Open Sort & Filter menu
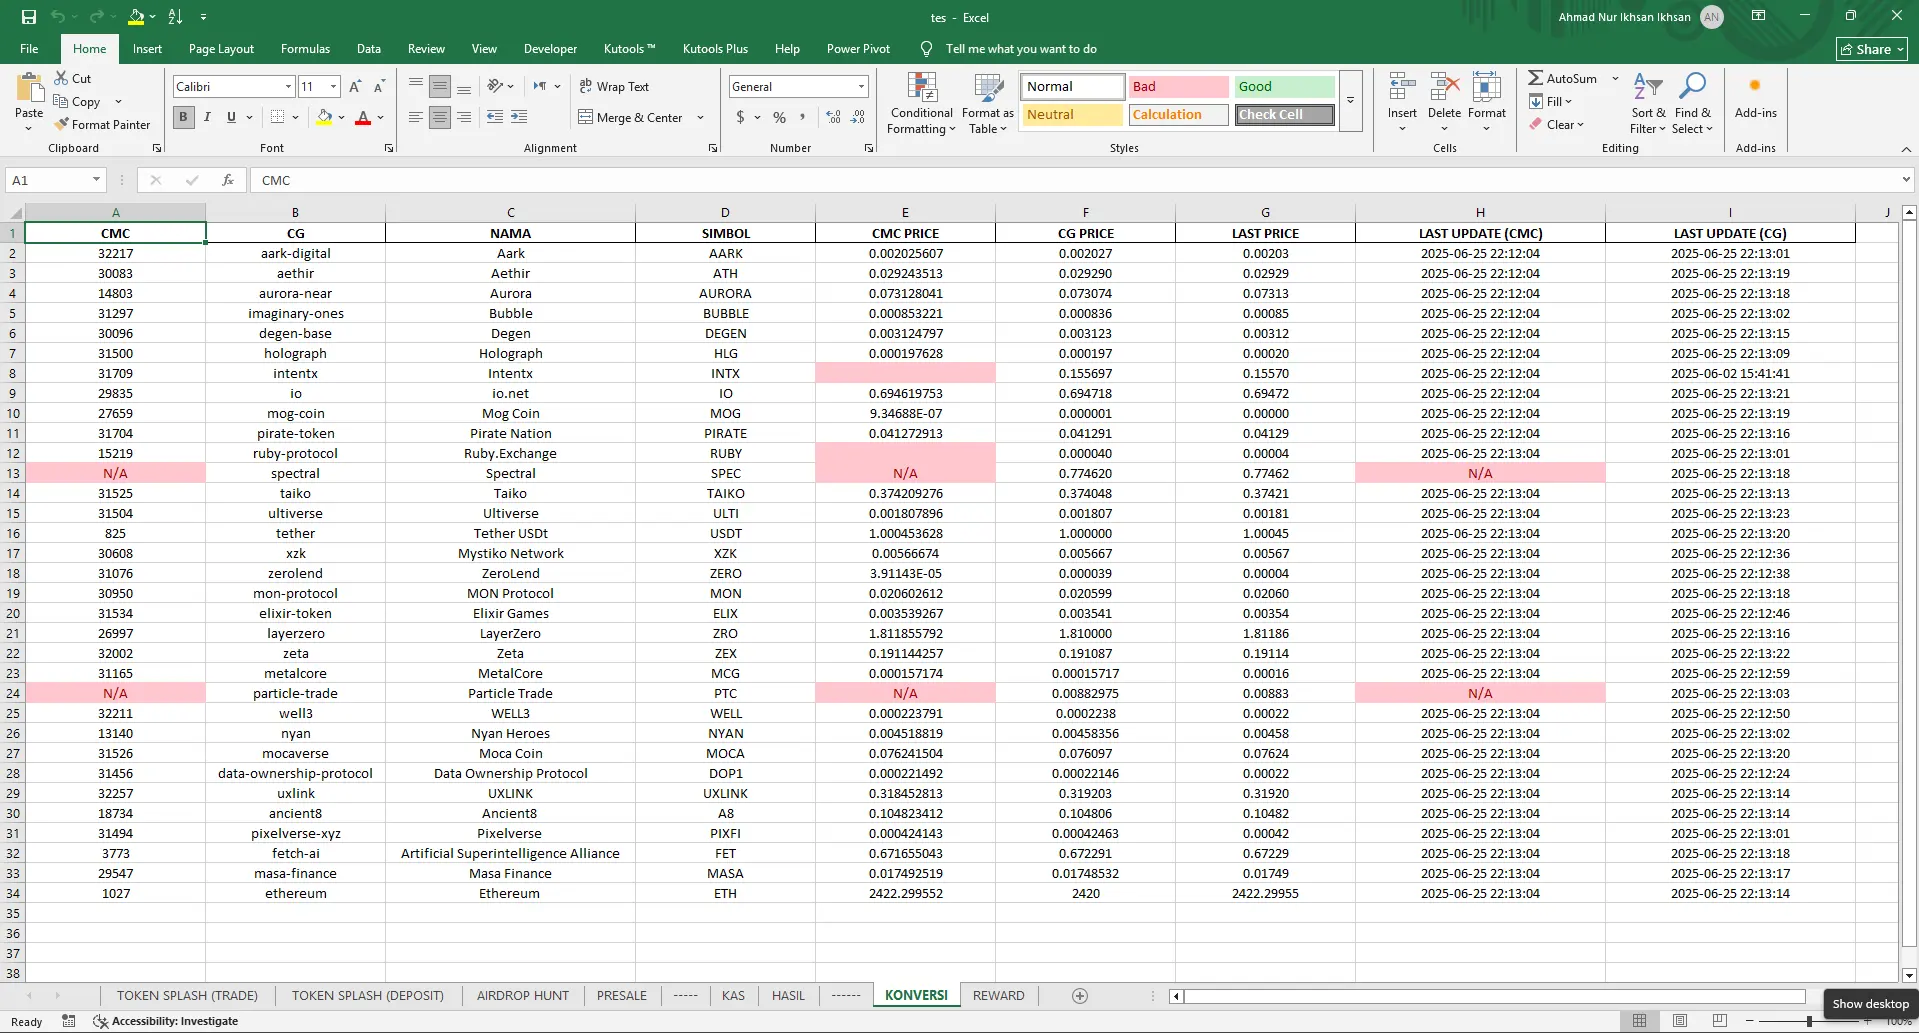Screen dimensions: 1919x1033 [x=1647, y=104]
